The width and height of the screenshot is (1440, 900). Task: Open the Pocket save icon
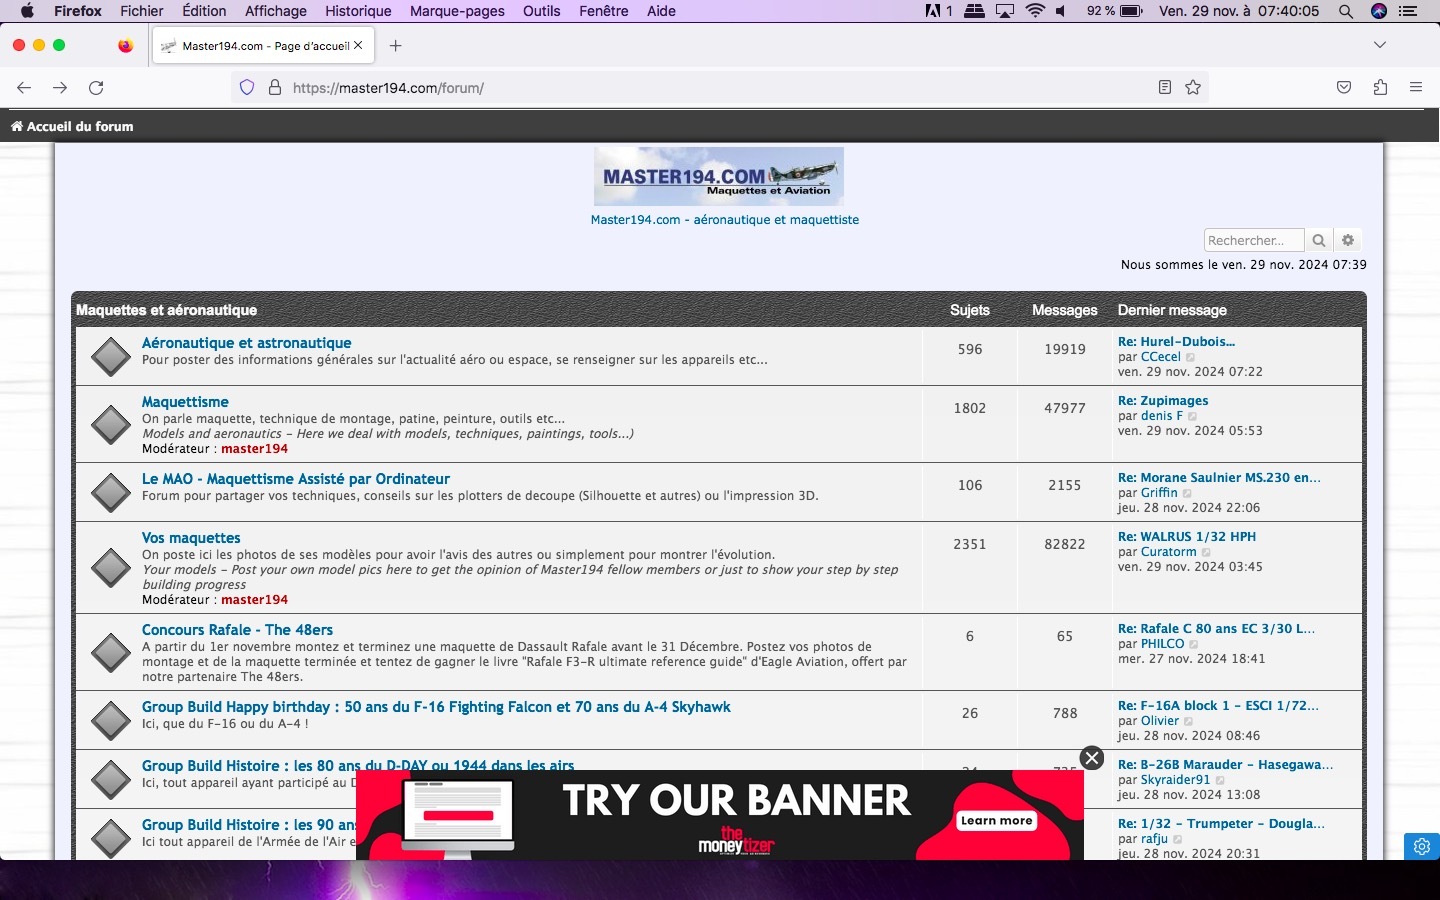click(x=1344, y=88)
